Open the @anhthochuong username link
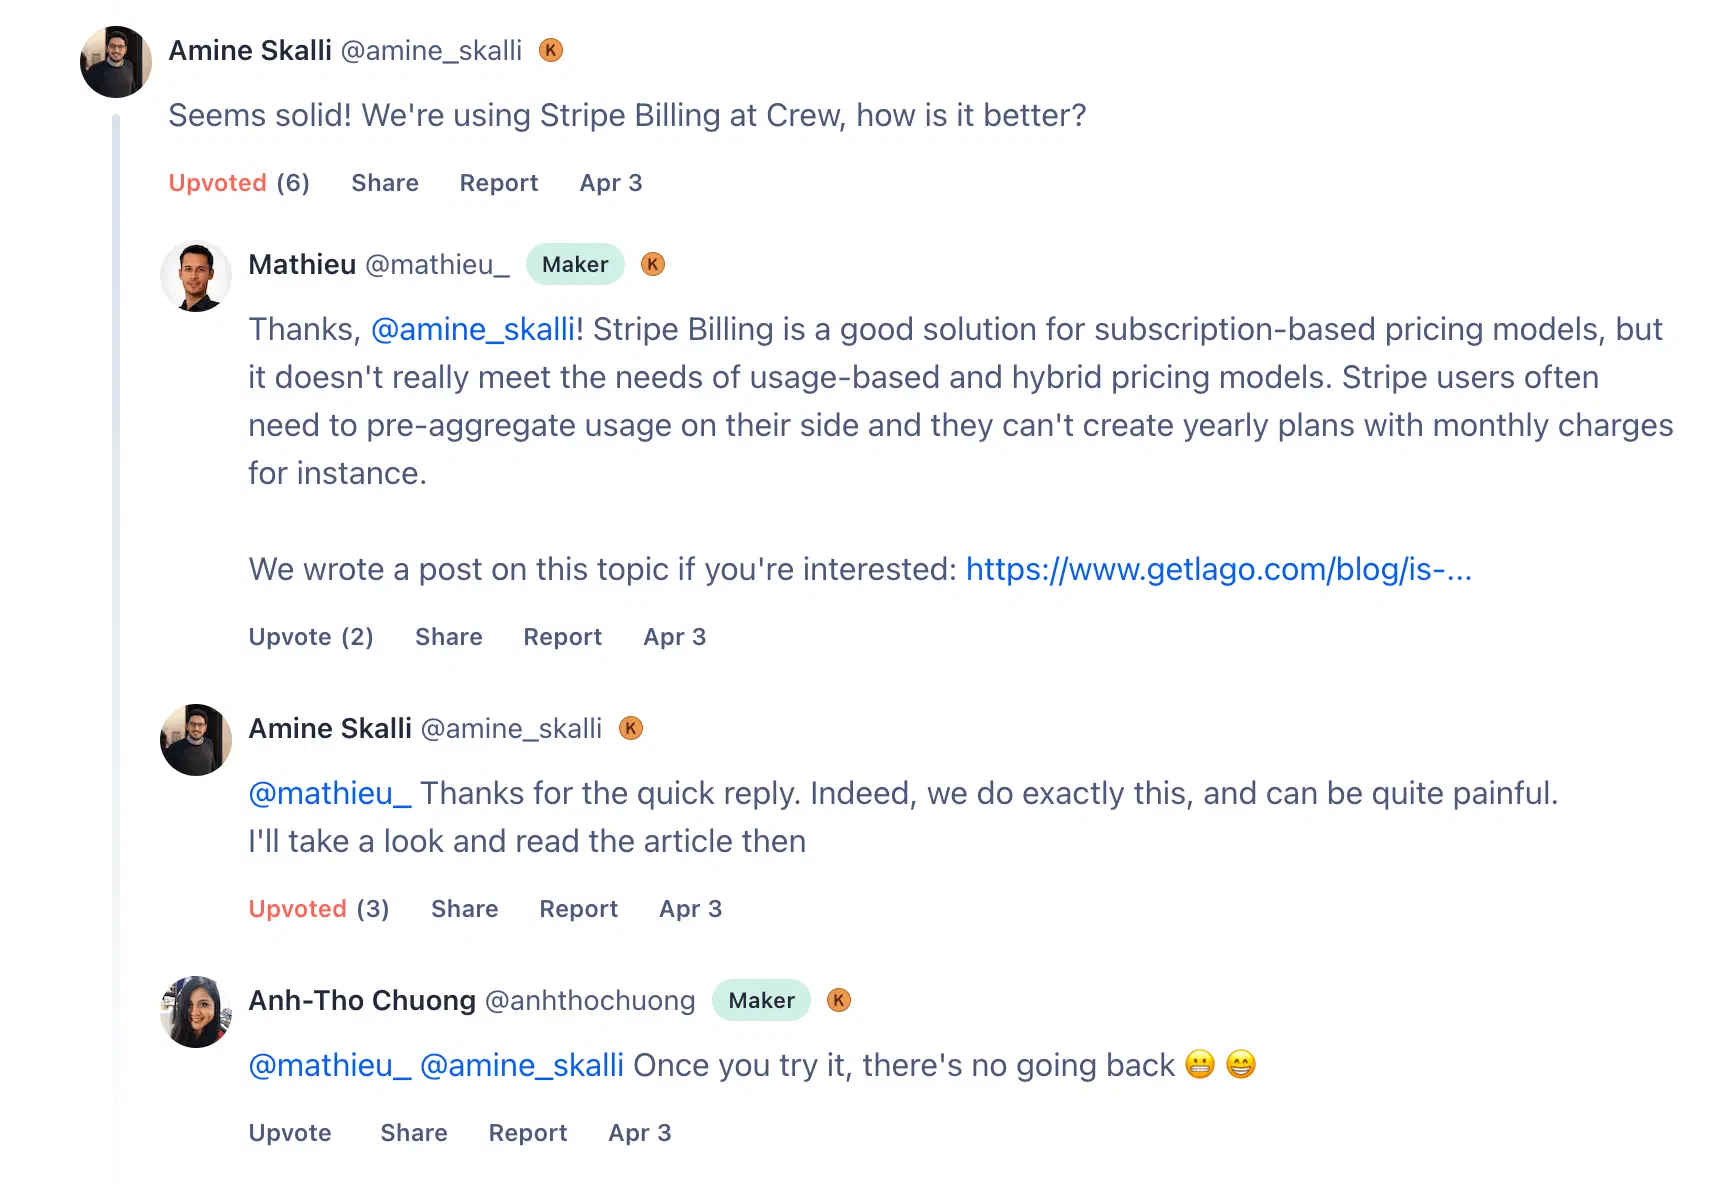Screen dimensions: 1710x1184 point(590,1000)
